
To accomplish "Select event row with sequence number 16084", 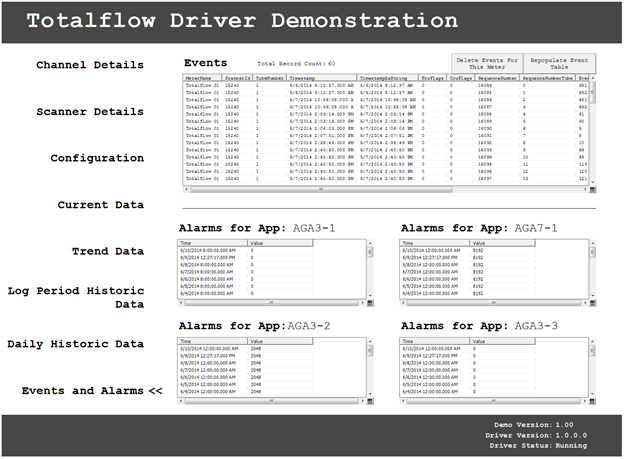I will click(x=386, y=85).
